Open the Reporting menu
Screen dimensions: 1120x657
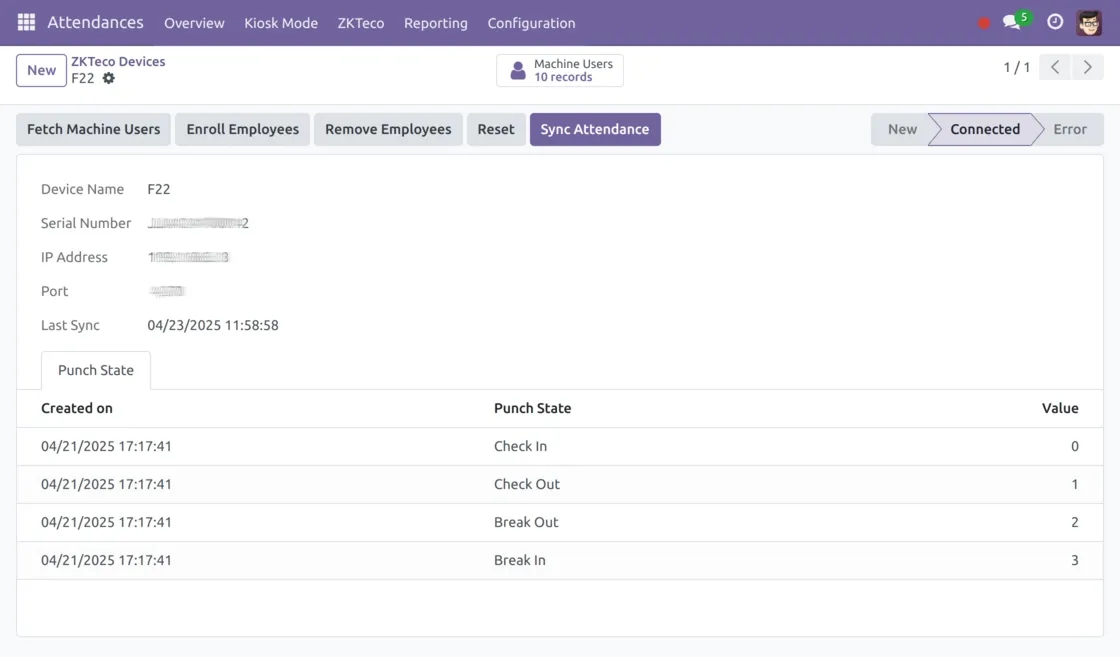pyautogui.click(x=435, y=23)
